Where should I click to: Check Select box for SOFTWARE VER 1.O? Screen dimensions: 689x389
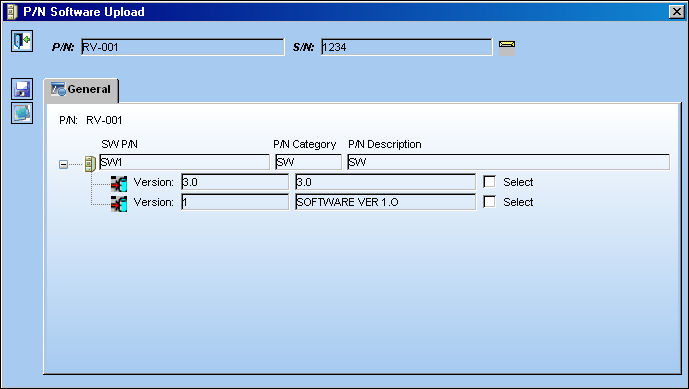click(x=489, y=202)
